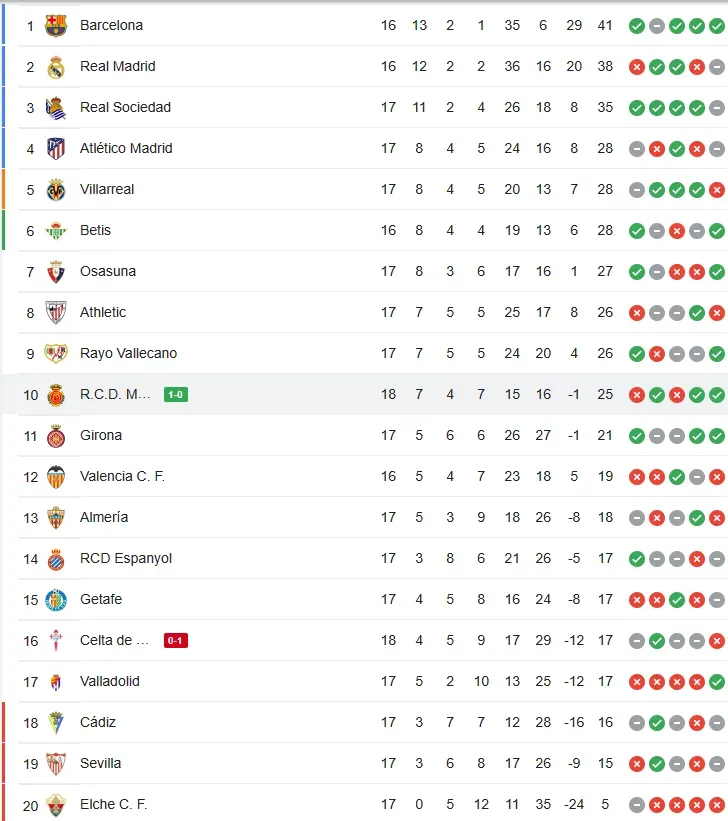
Task: Click the green 1-0 live score badge
Action: coord(176,395)
